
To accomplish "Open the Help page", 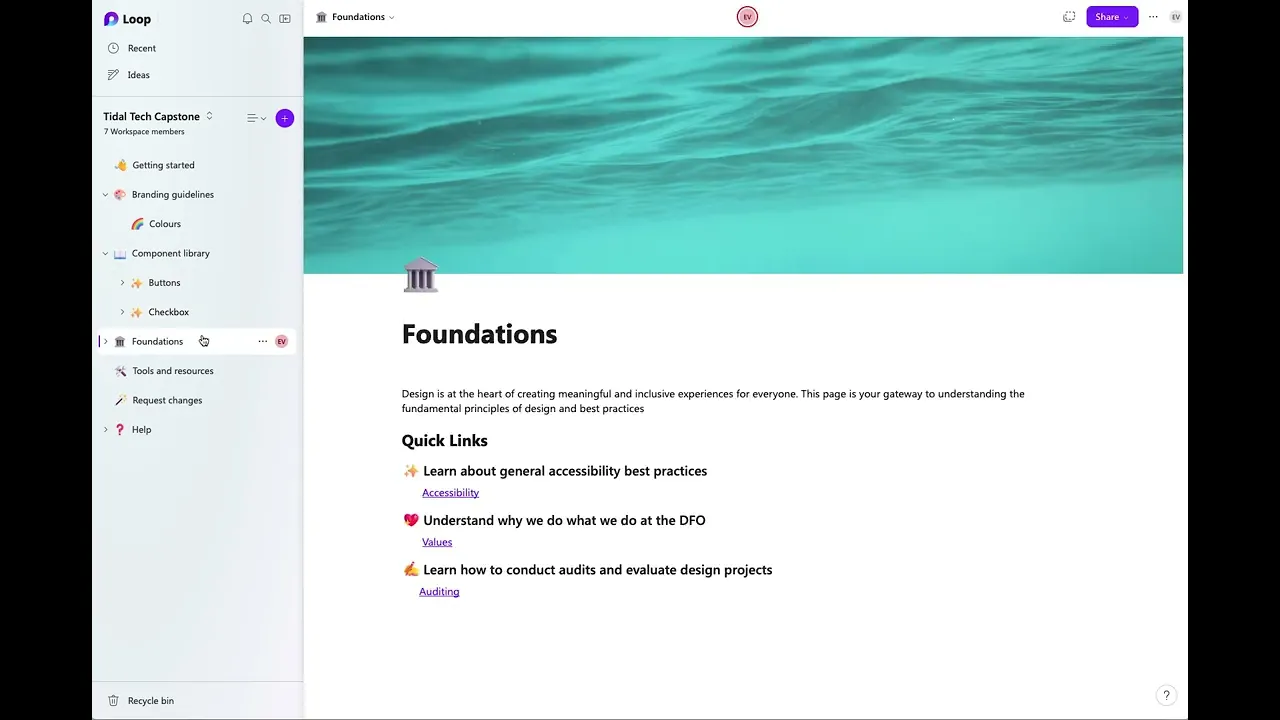I will [142, 430].
